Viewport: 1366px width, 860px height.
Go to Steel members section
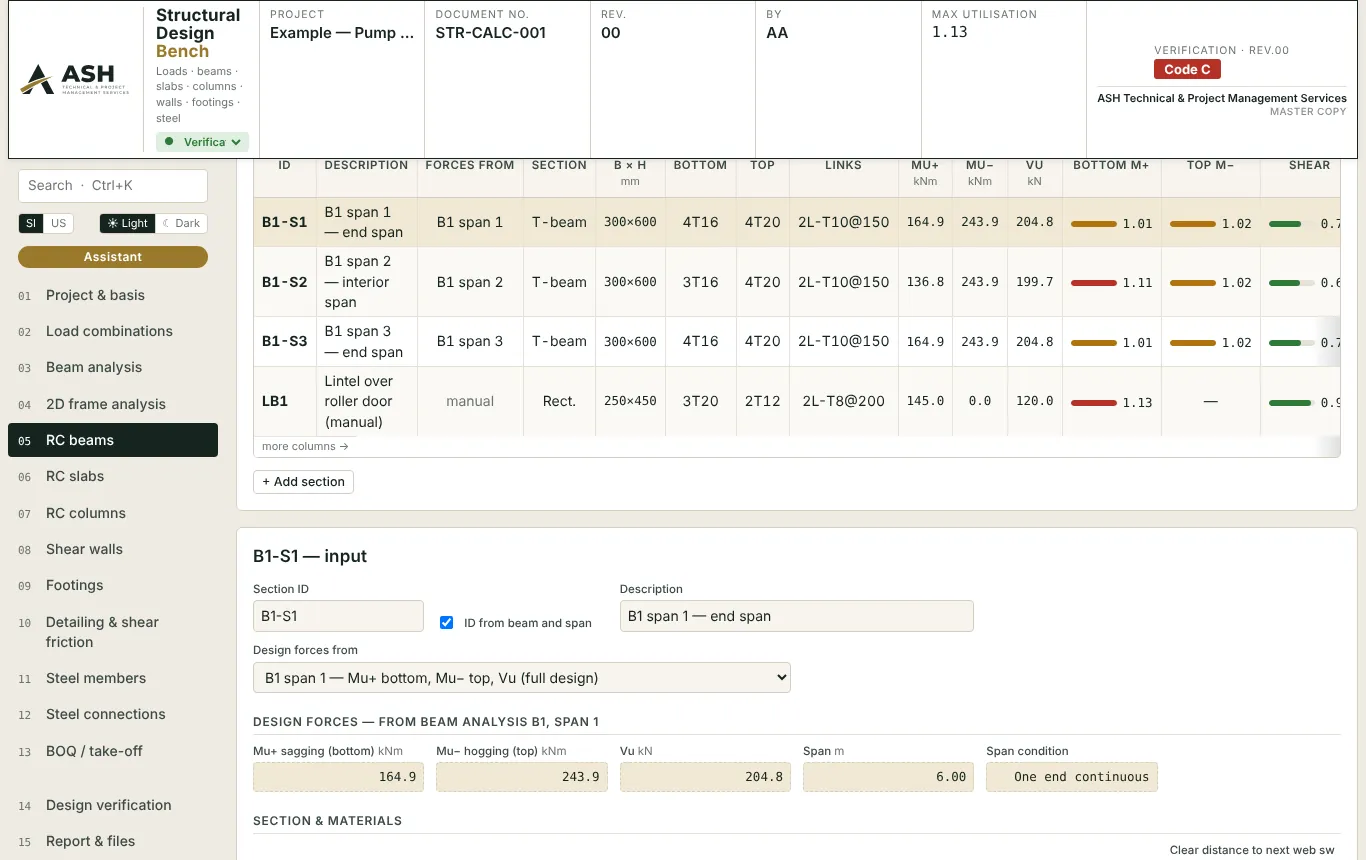113,678
